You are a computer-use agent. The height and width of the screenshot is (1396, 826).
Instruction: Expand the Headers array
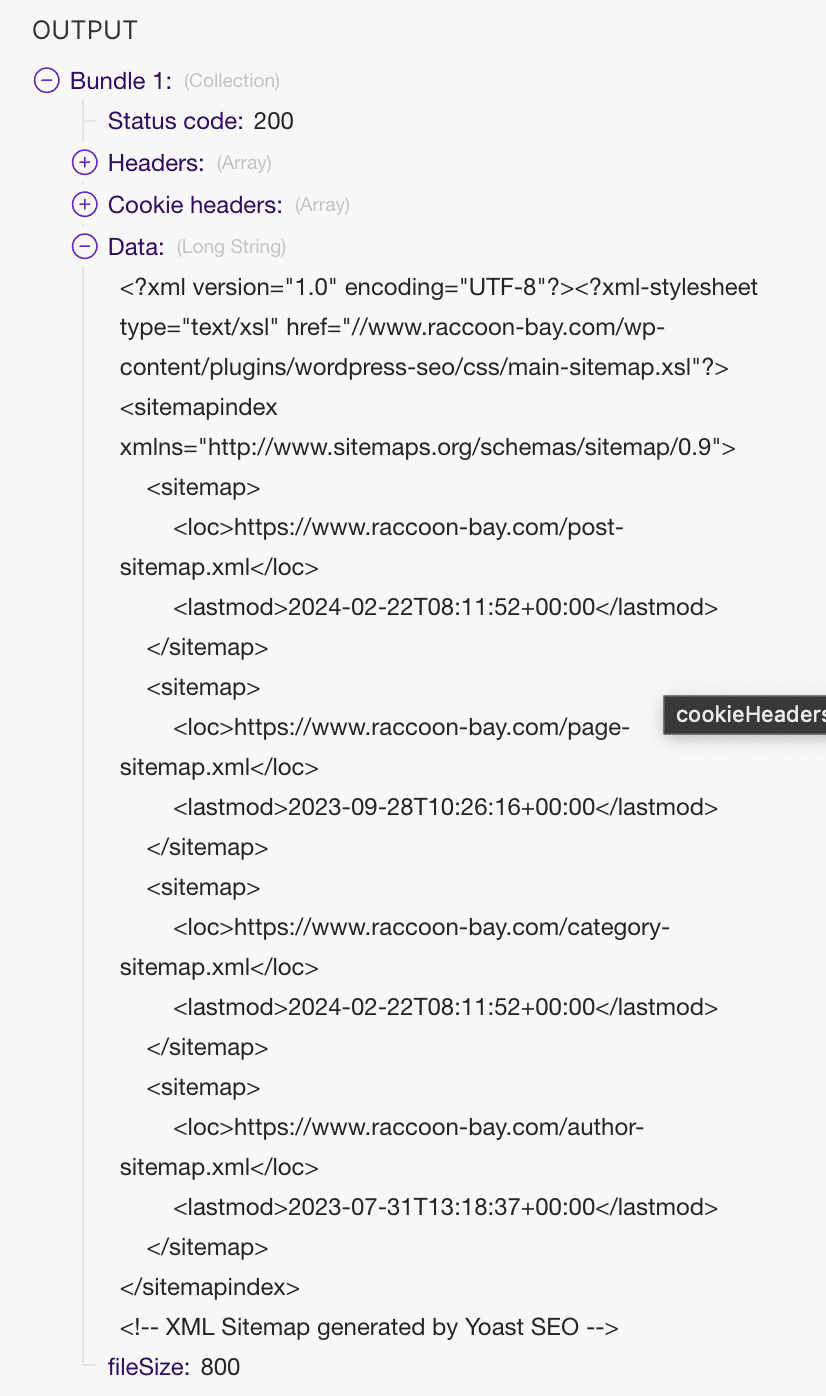pyautogui.click(x=85, y=163)
